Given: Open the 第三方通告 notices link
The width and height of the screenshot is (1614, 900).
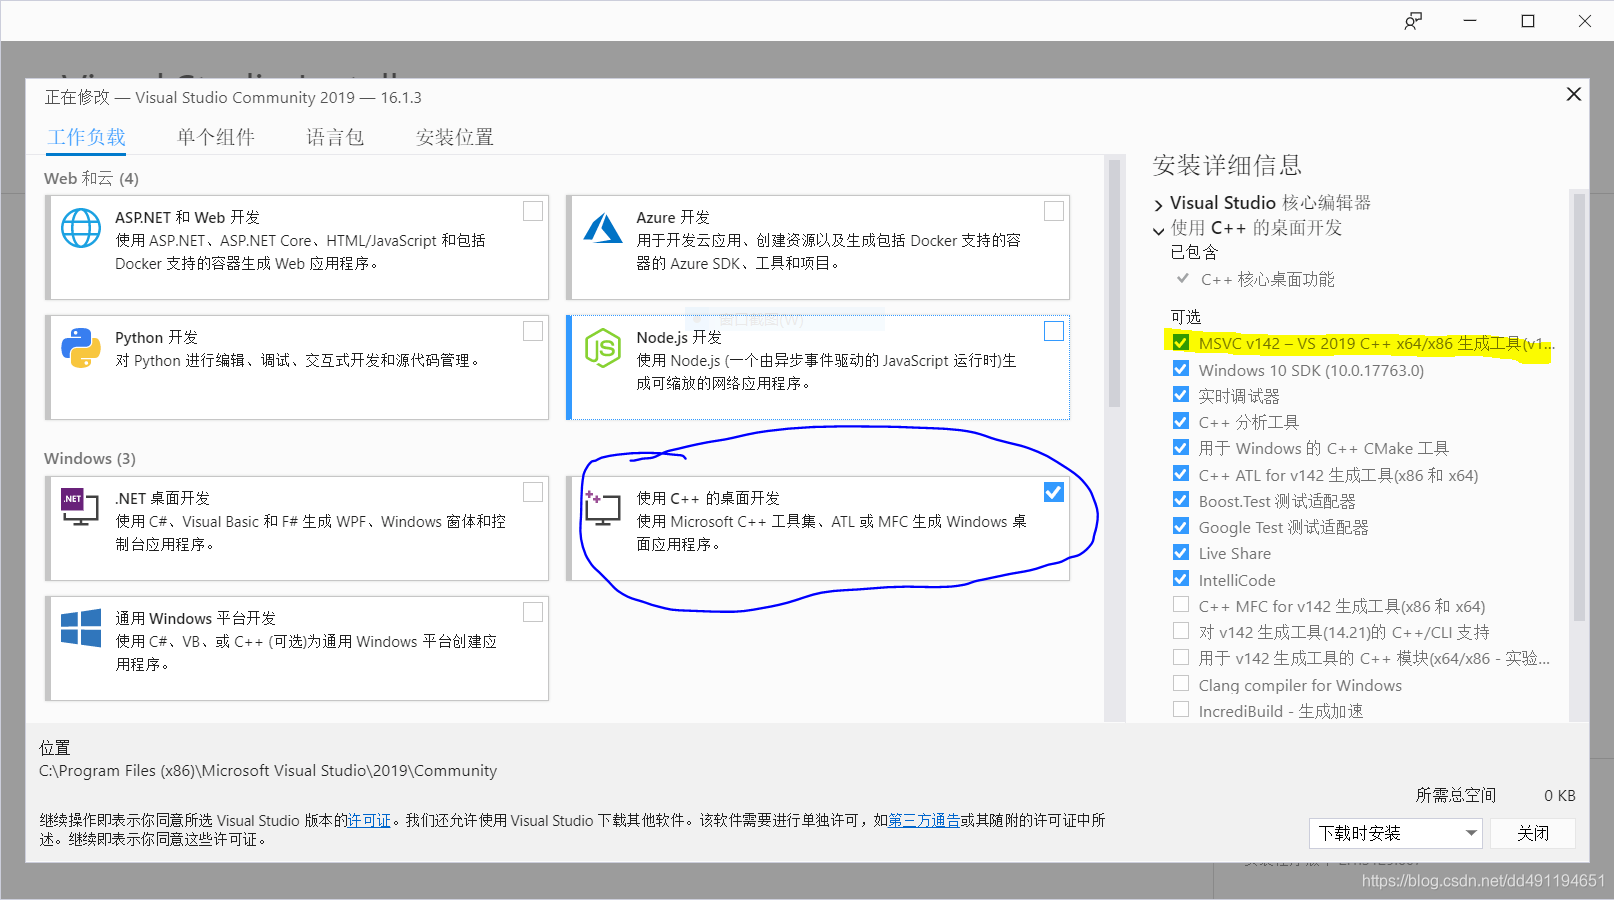Looking at the screenshot, I should 924,820.
